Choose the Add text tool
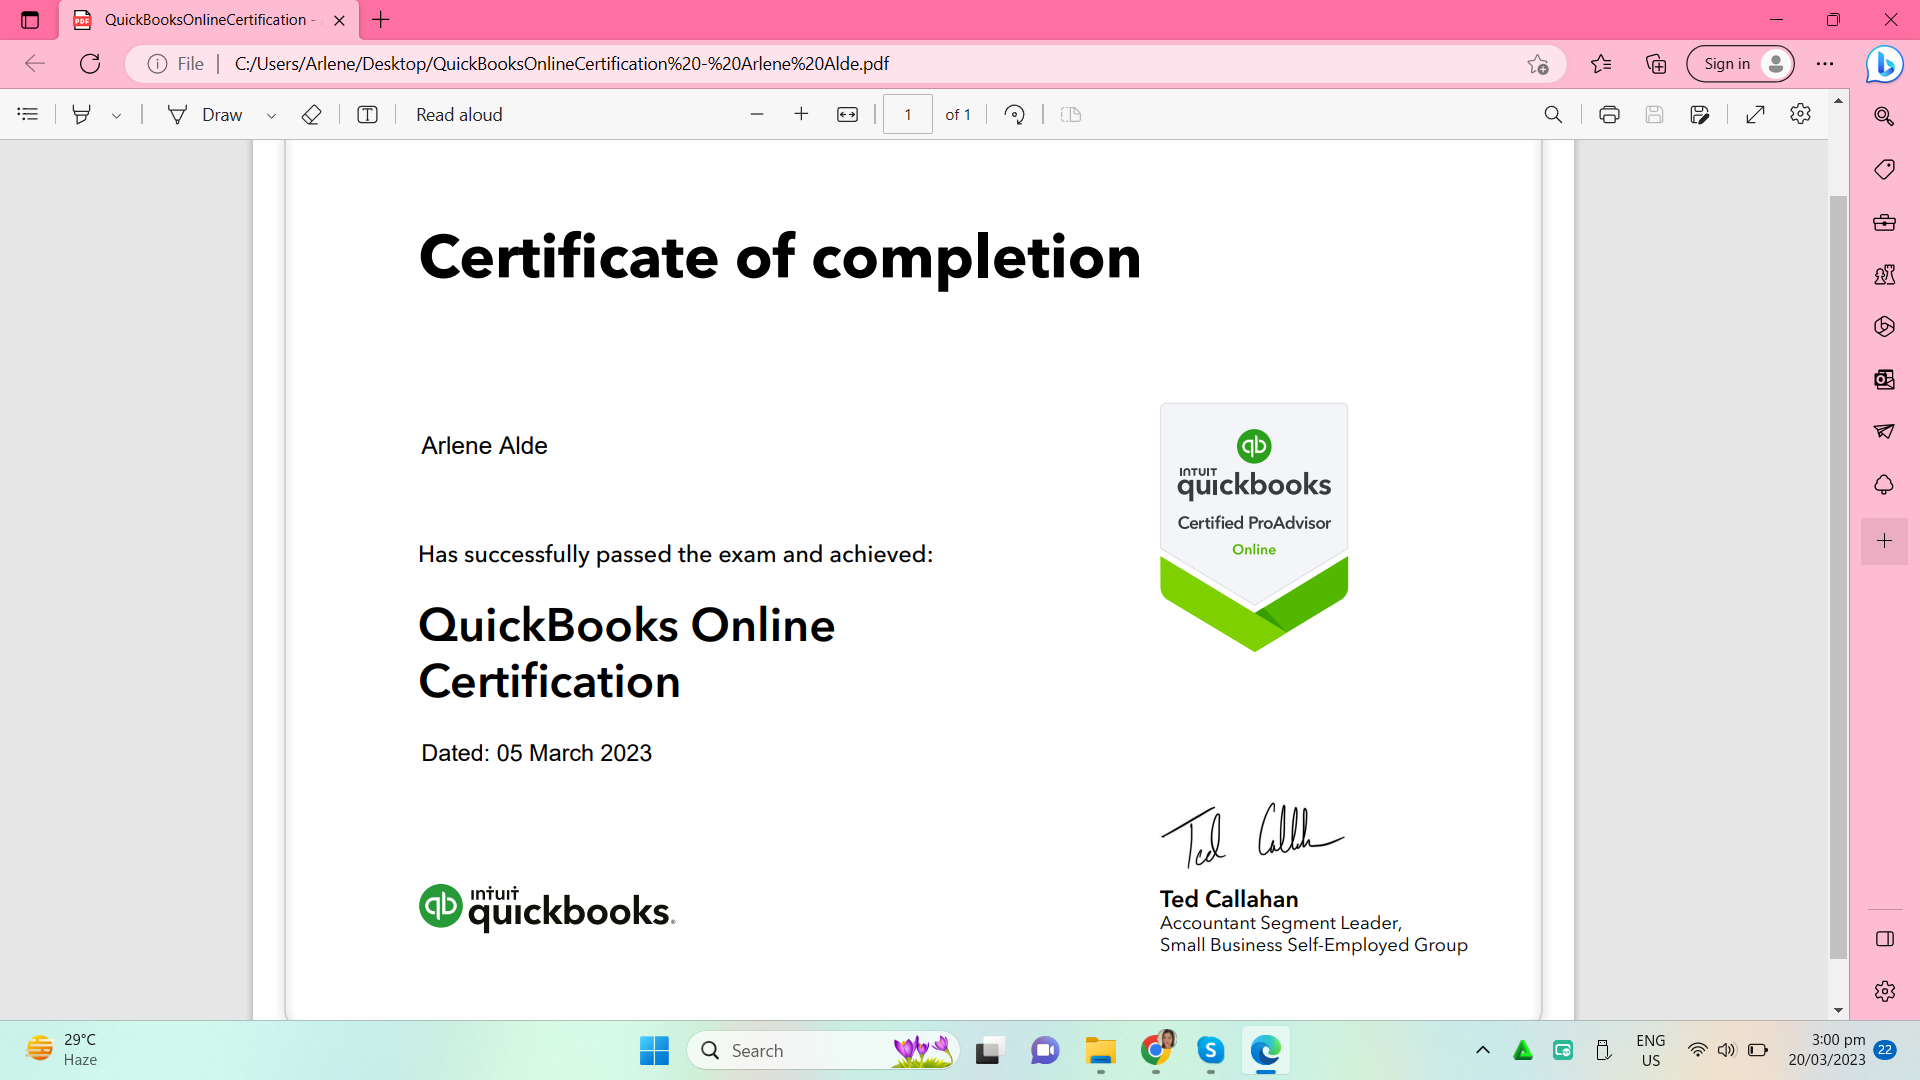 (367, 114)
